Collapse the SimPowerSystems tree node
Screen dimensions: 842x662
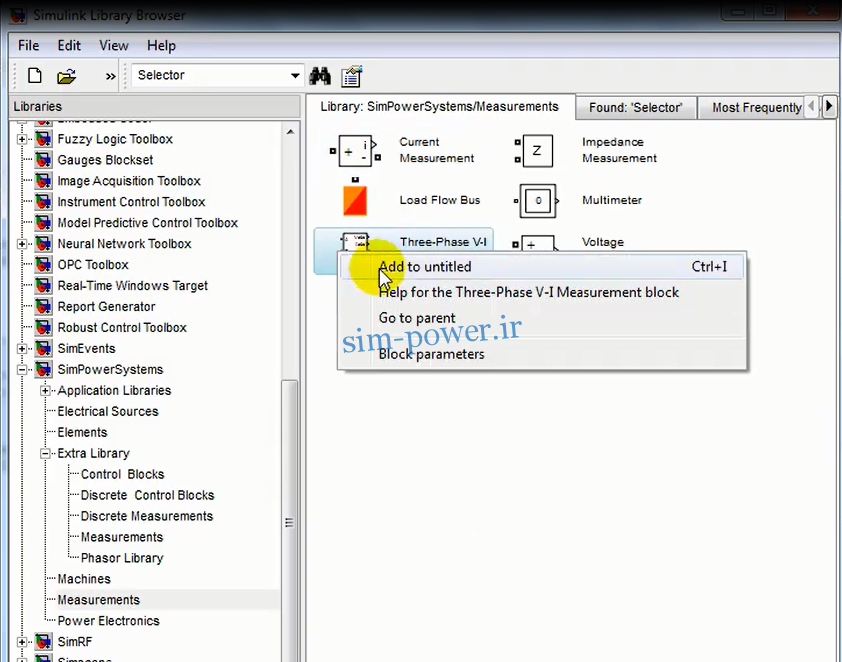click(x=21, y=370)
